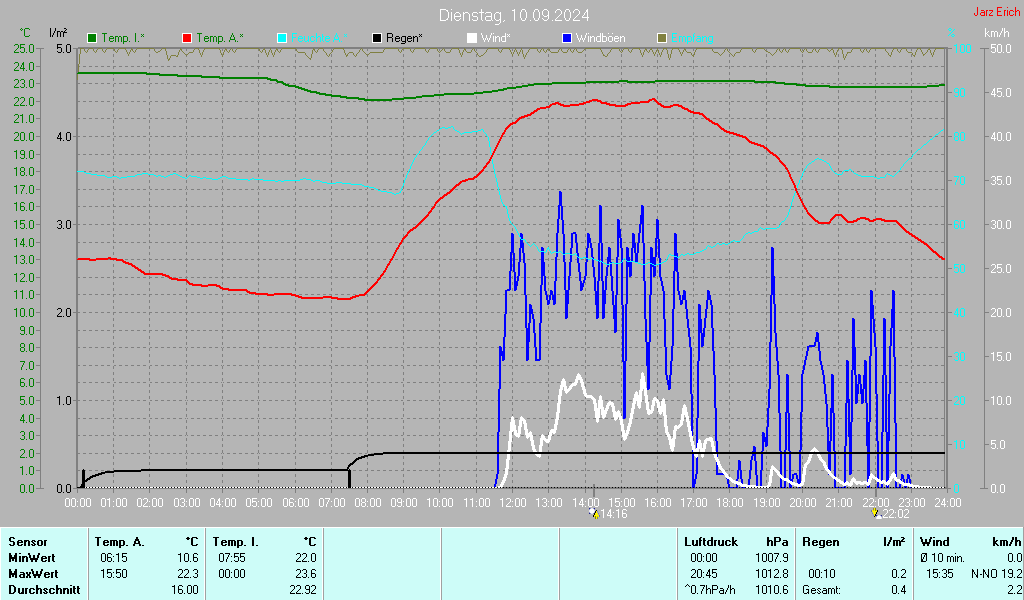The width and height of the screenshot is (1024, 600).
Task: Toggle the Windböen series label
Action: click(x=602, y=38)
